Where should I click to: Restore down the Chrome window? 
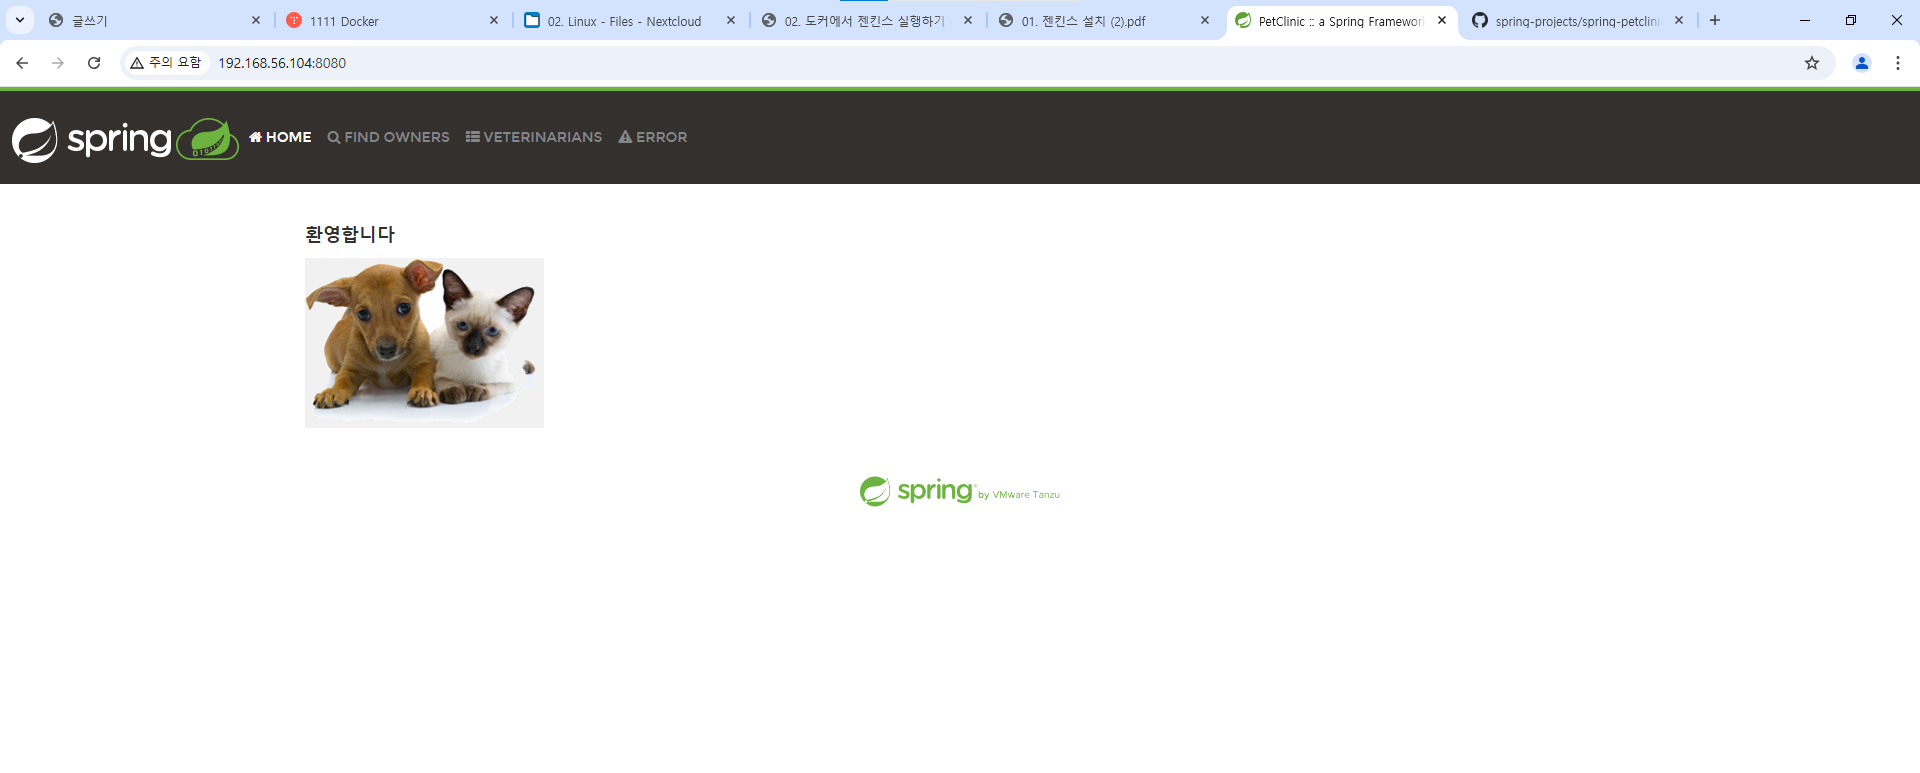coord(1851,20)
